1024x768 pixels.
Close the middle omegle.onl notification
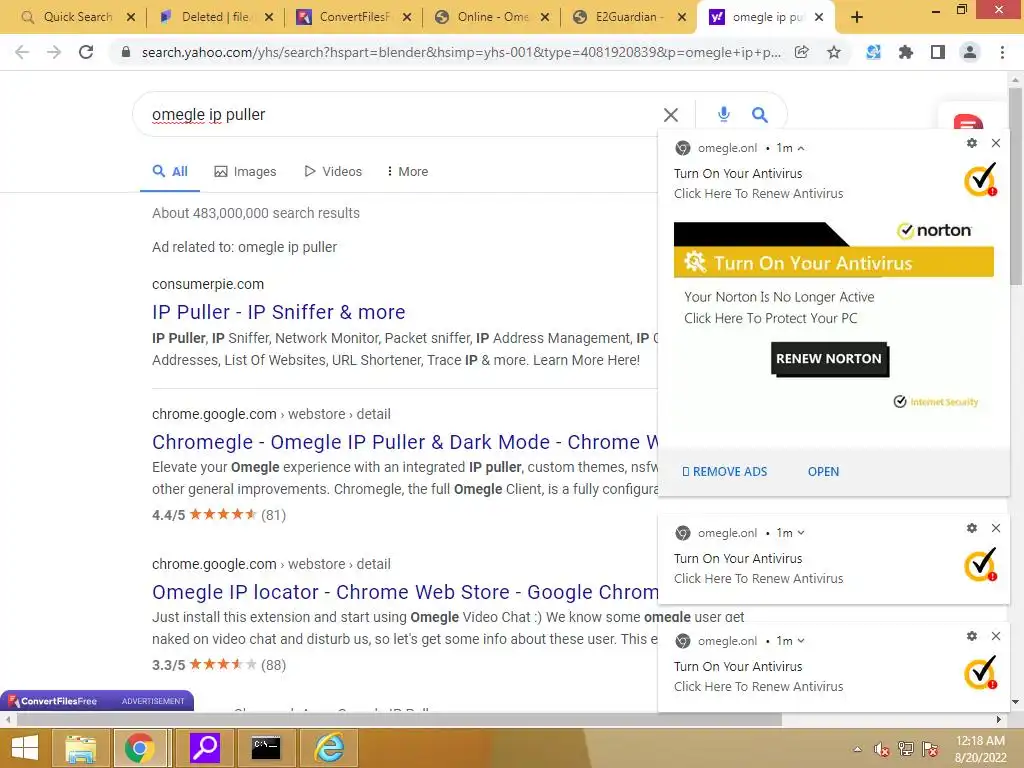click(x=996, y=528)
